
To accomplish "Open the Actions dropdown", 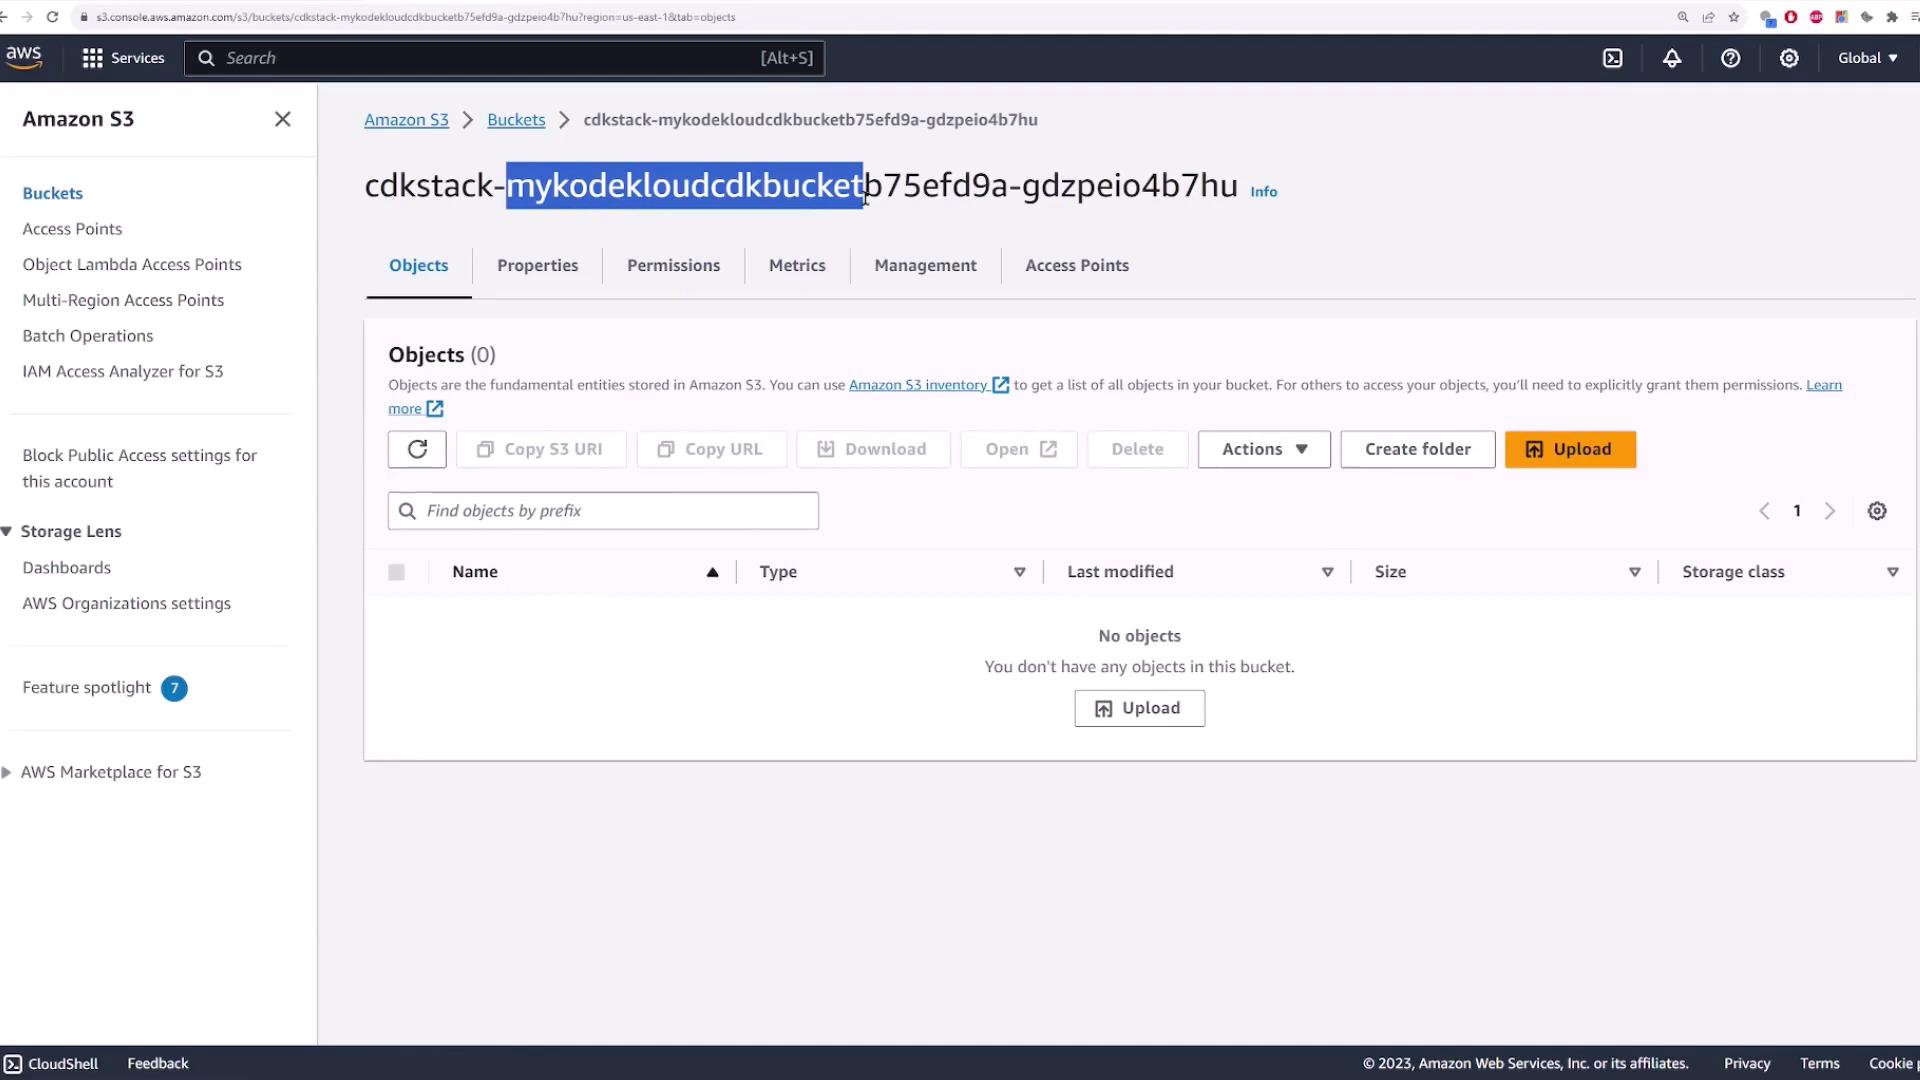I will [x=1264, y=449].
